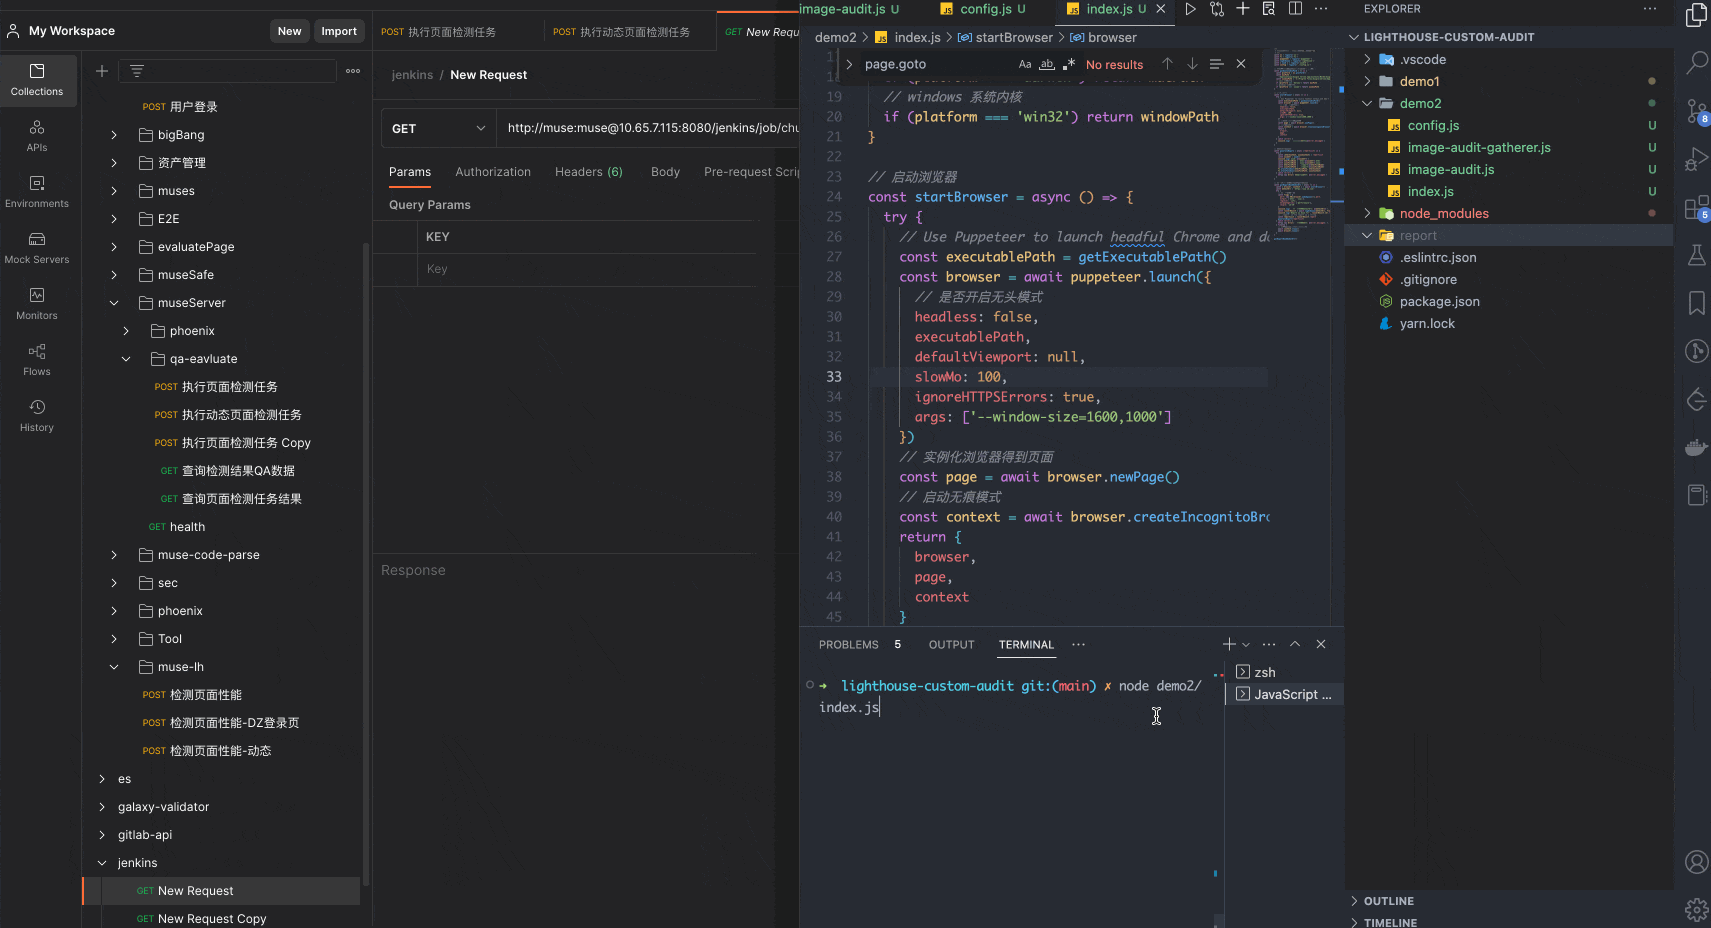1711x928 pixels.
Task: Expand the node_modules folder in Explorer
Action: (1367, 213)
